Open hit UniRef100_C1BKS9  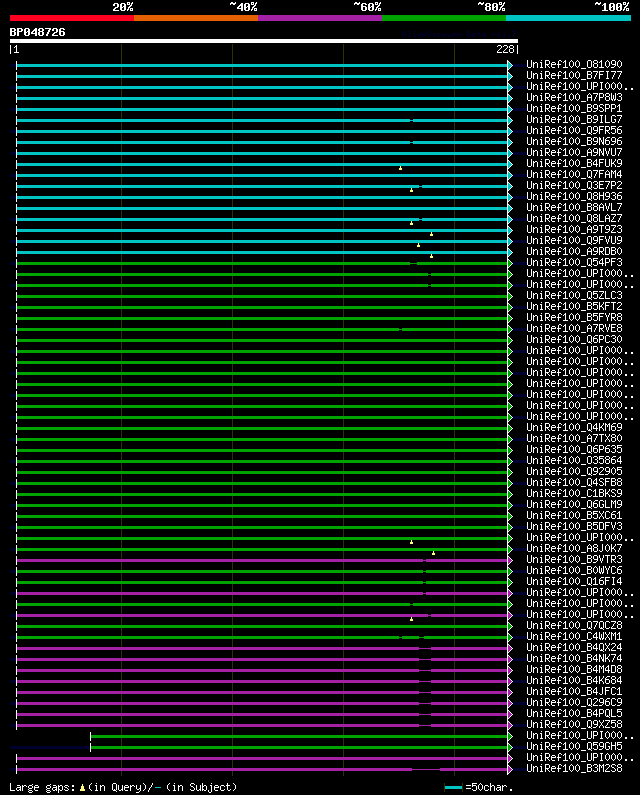pyautogui.click(x=574, y=493)
